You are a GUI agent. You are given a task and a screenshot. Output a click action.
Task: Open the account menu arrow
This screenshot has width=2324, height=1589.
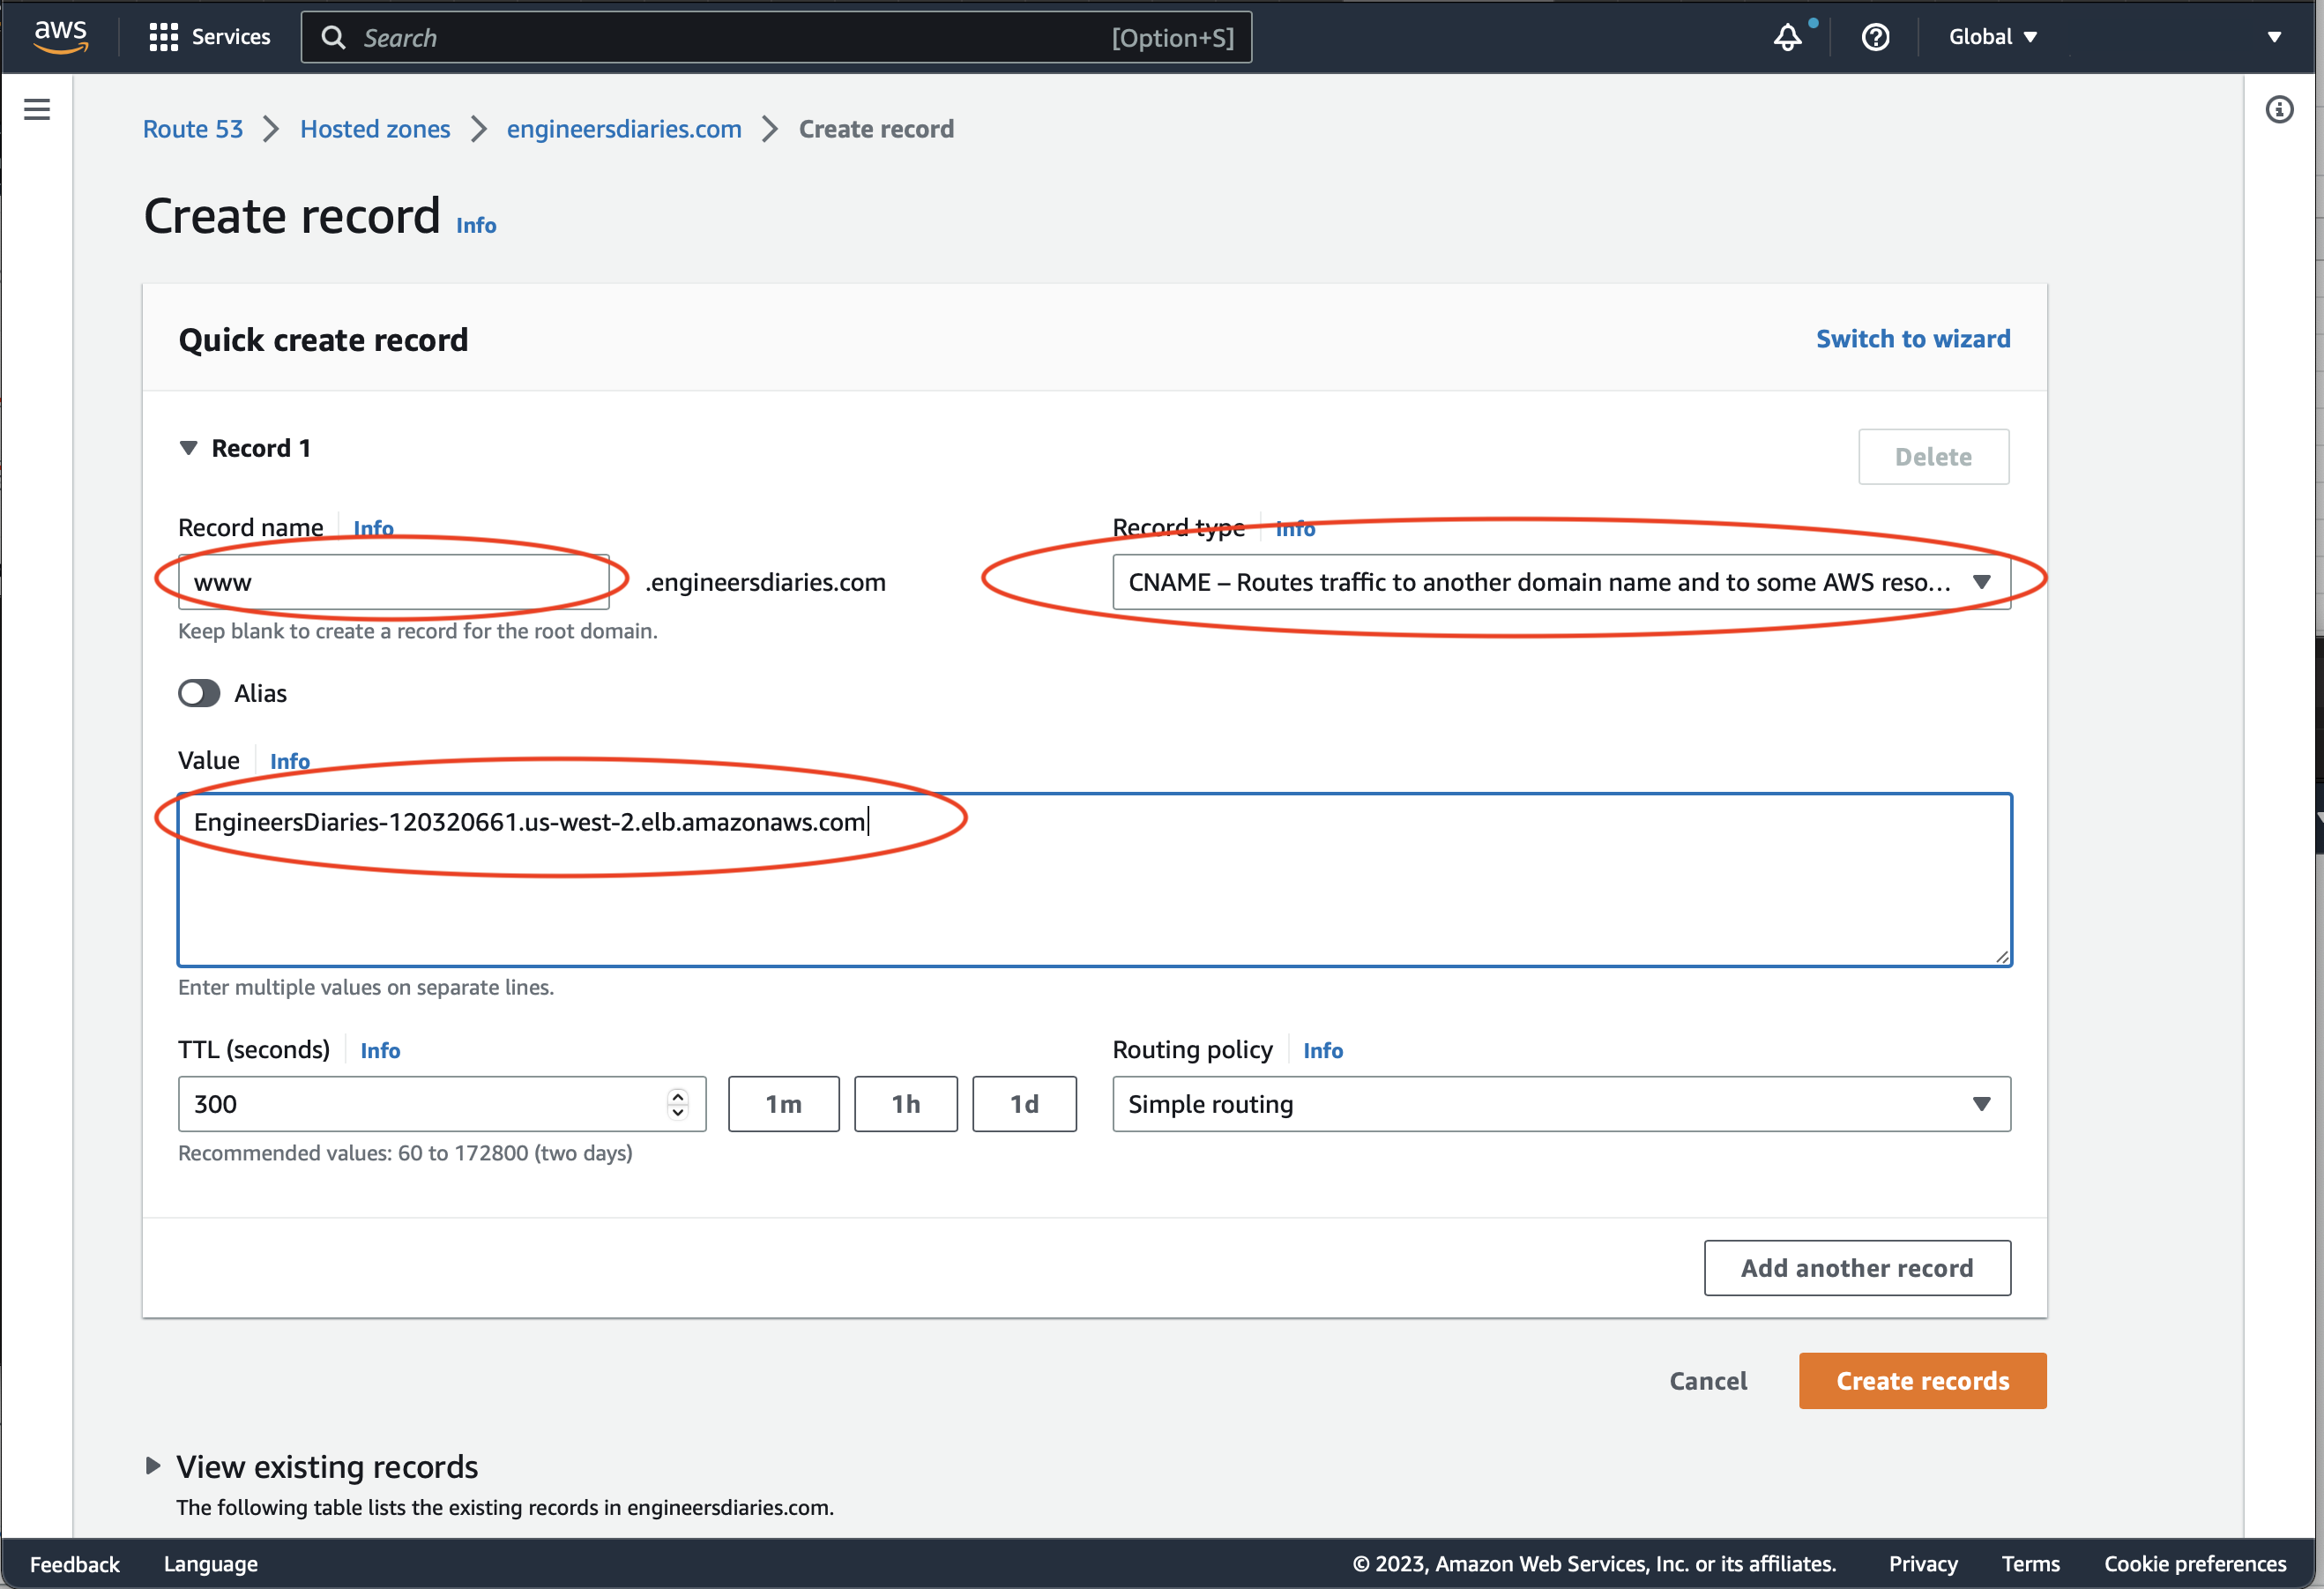click(2274, 37)
